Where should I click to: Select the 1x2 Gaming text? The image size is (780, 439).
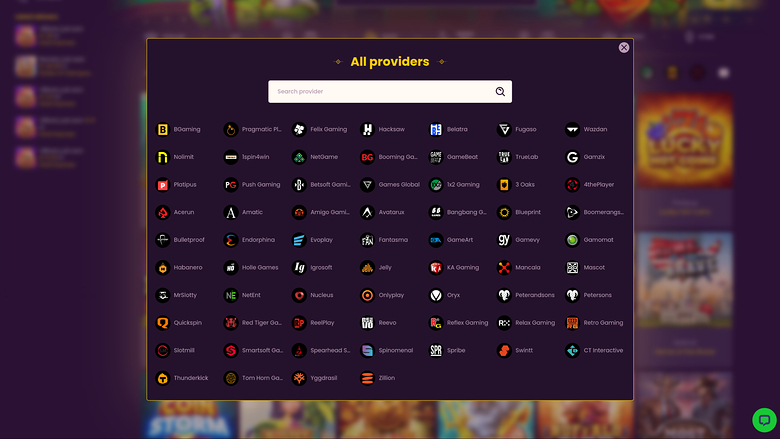[463, 184]
